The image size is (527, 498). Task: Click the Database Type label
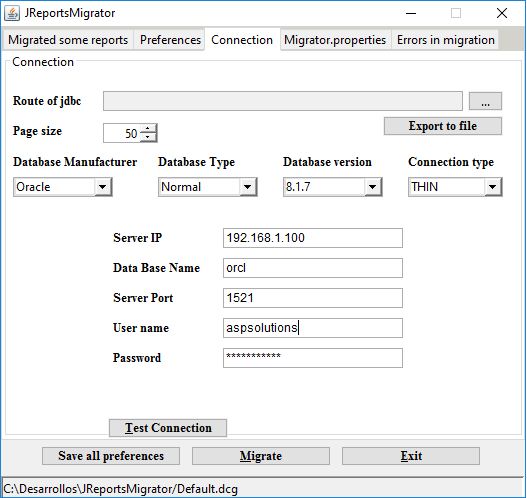[196, 162]
